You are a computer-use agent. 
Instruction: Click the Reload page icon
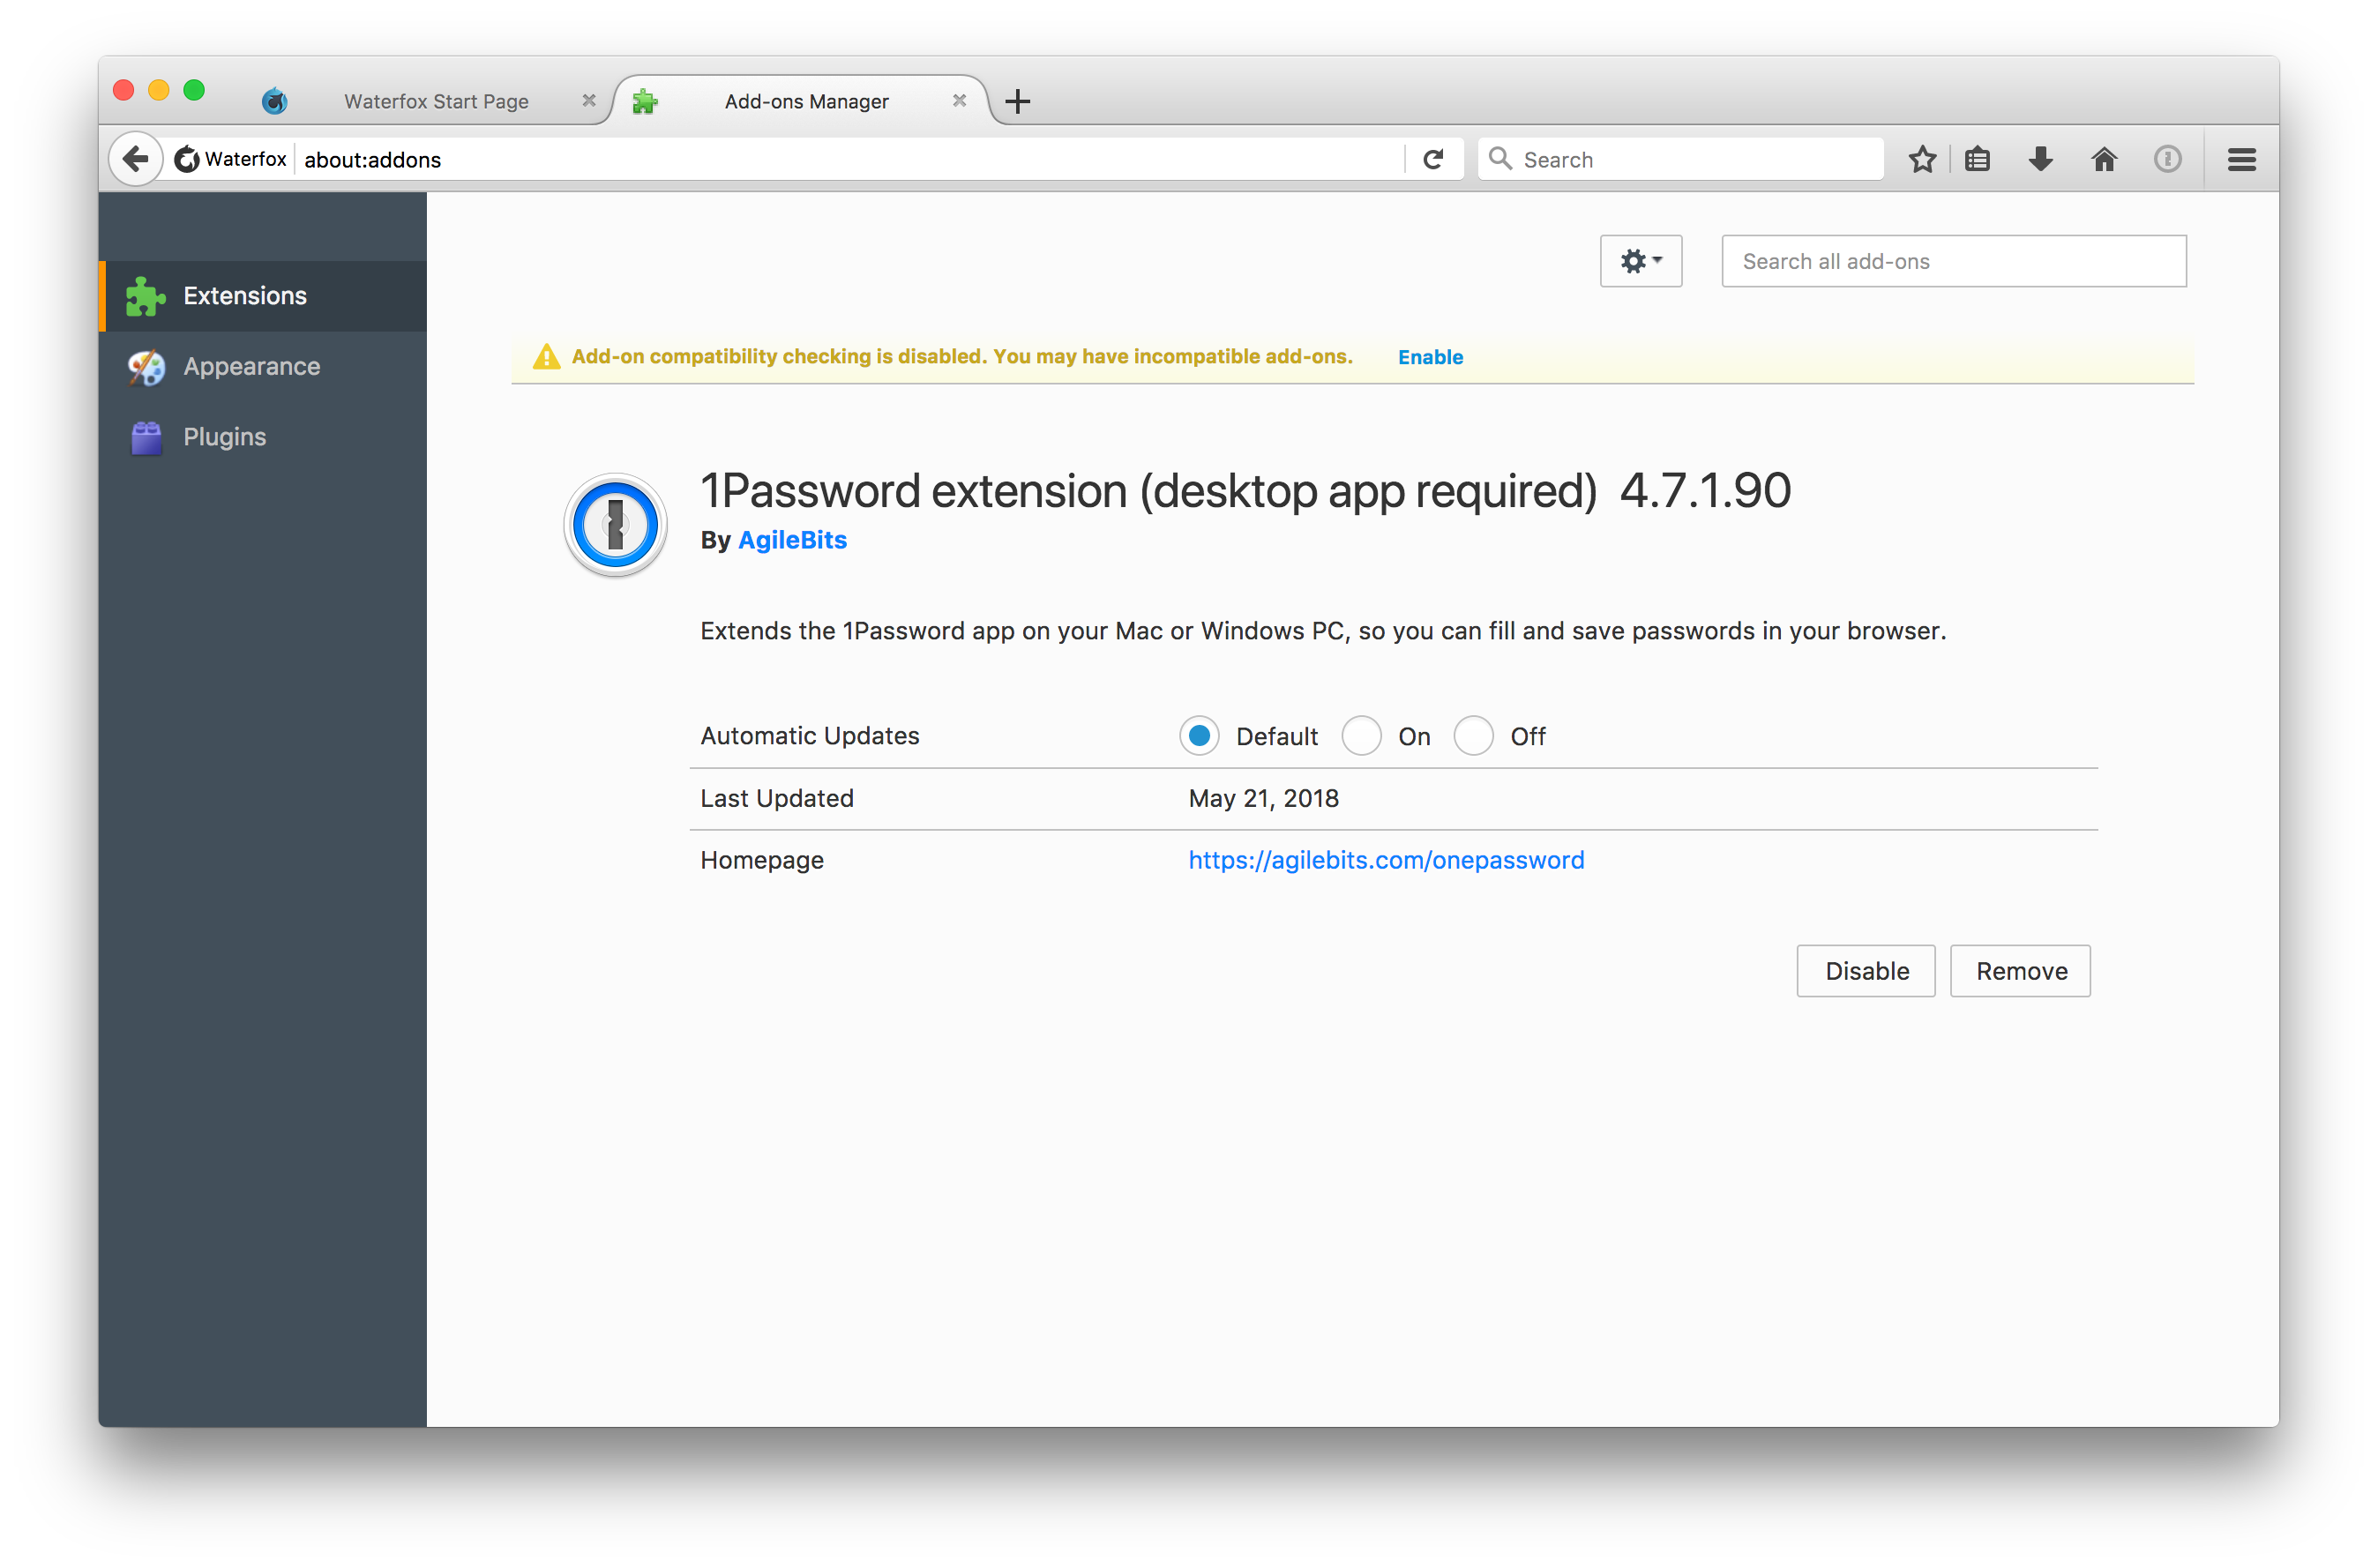pos(1434,158)
